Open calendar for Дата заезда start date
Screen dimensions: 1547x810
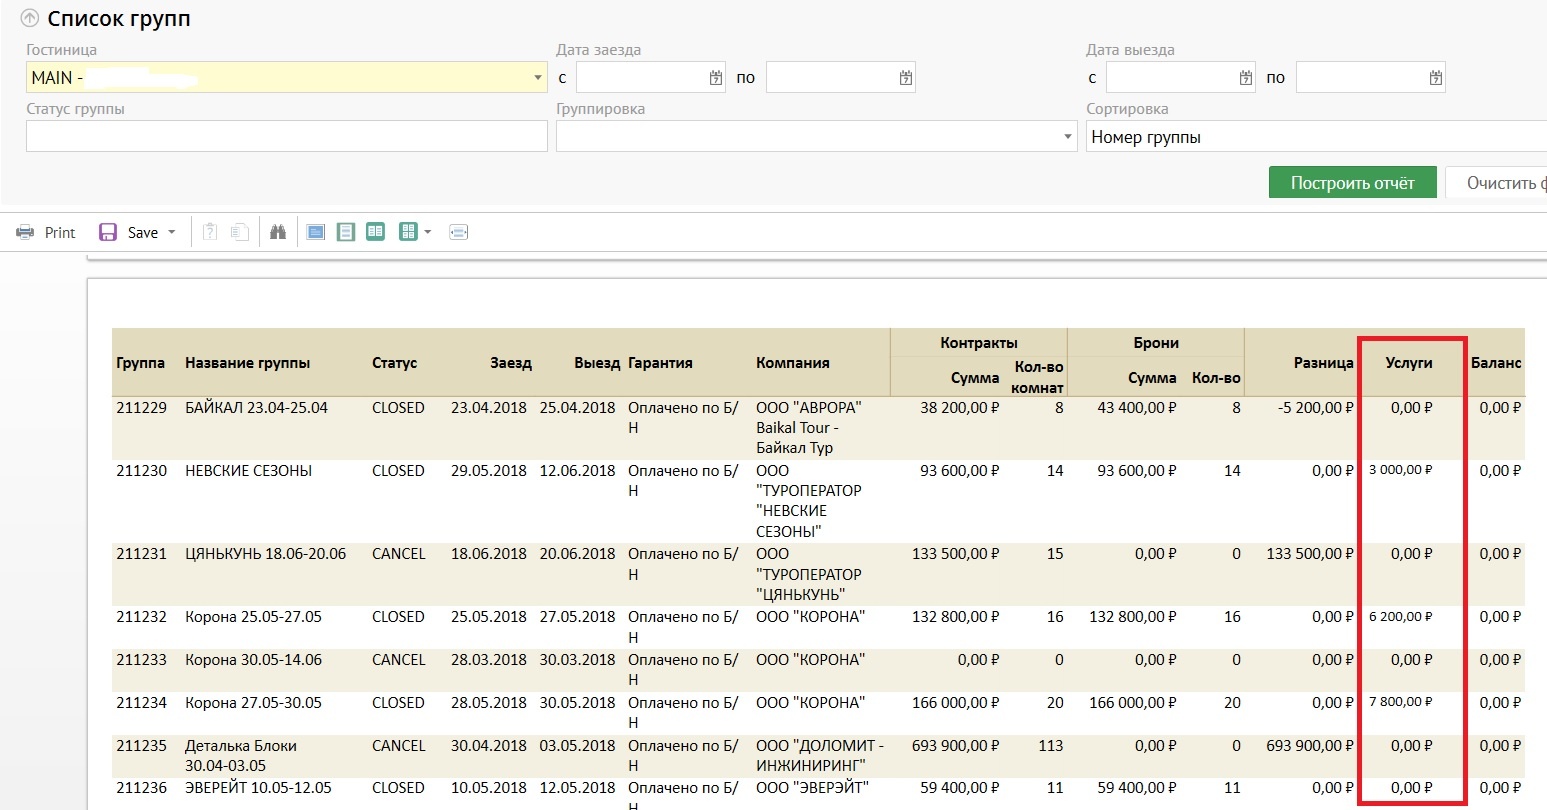(x=716, y=78)
